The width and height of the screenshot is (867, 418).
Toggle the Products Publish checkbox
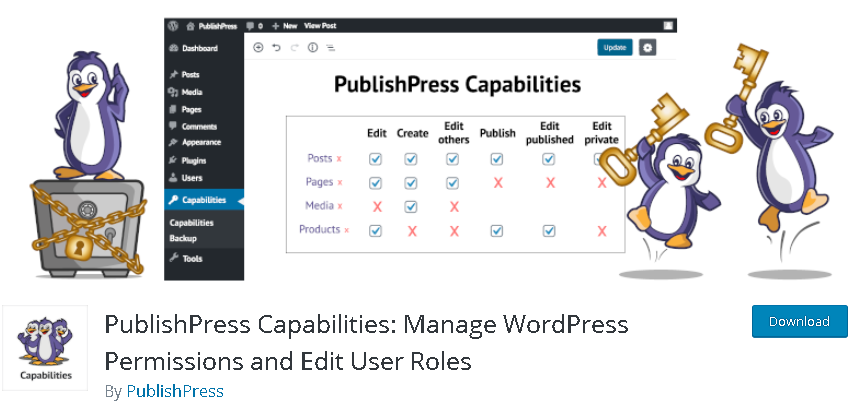tap(497, 231)
